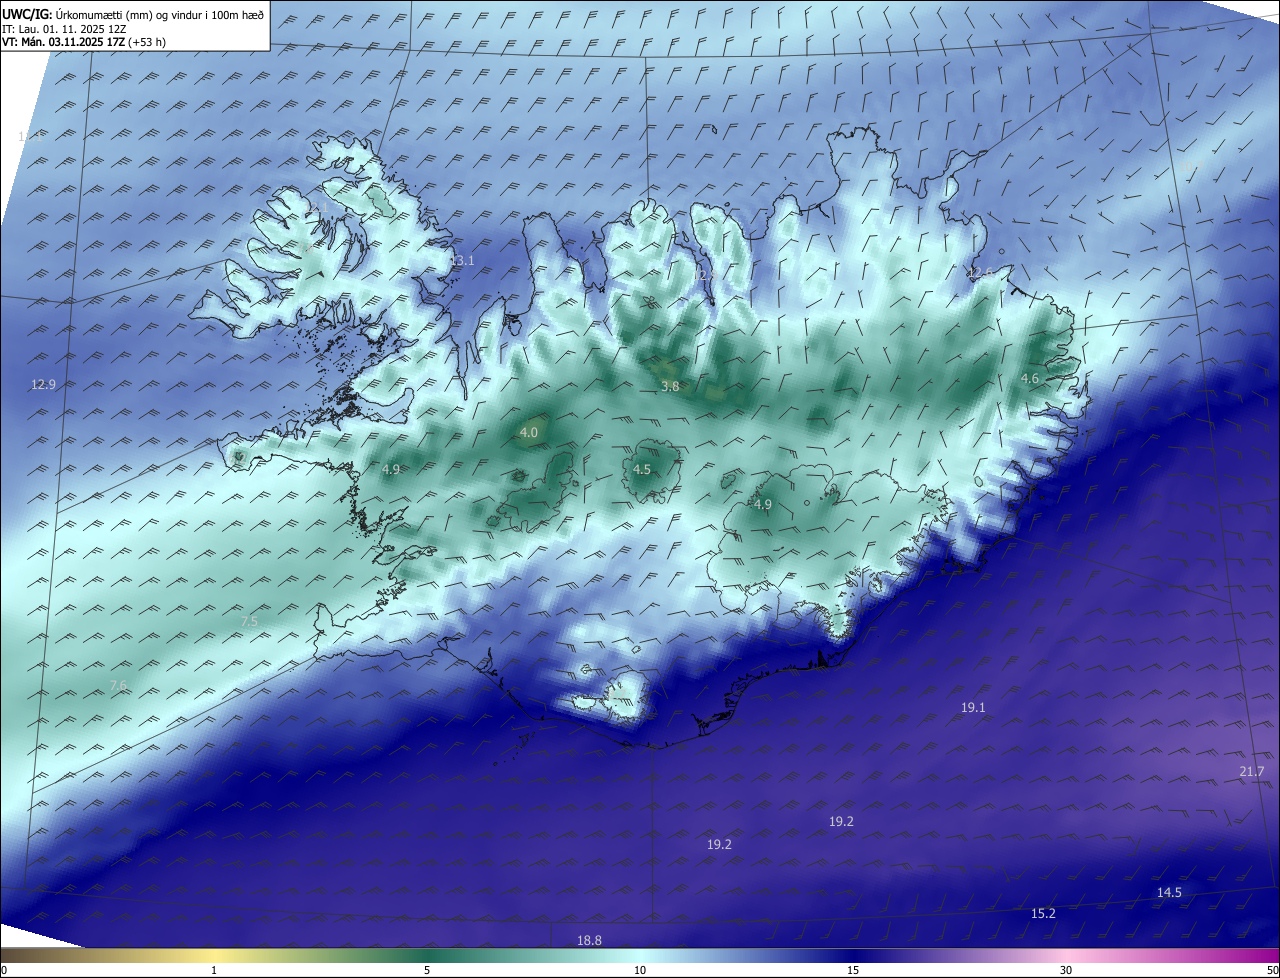Click the color scale tick label 10
Screen dimensions: 1280x978
point(640,970)
